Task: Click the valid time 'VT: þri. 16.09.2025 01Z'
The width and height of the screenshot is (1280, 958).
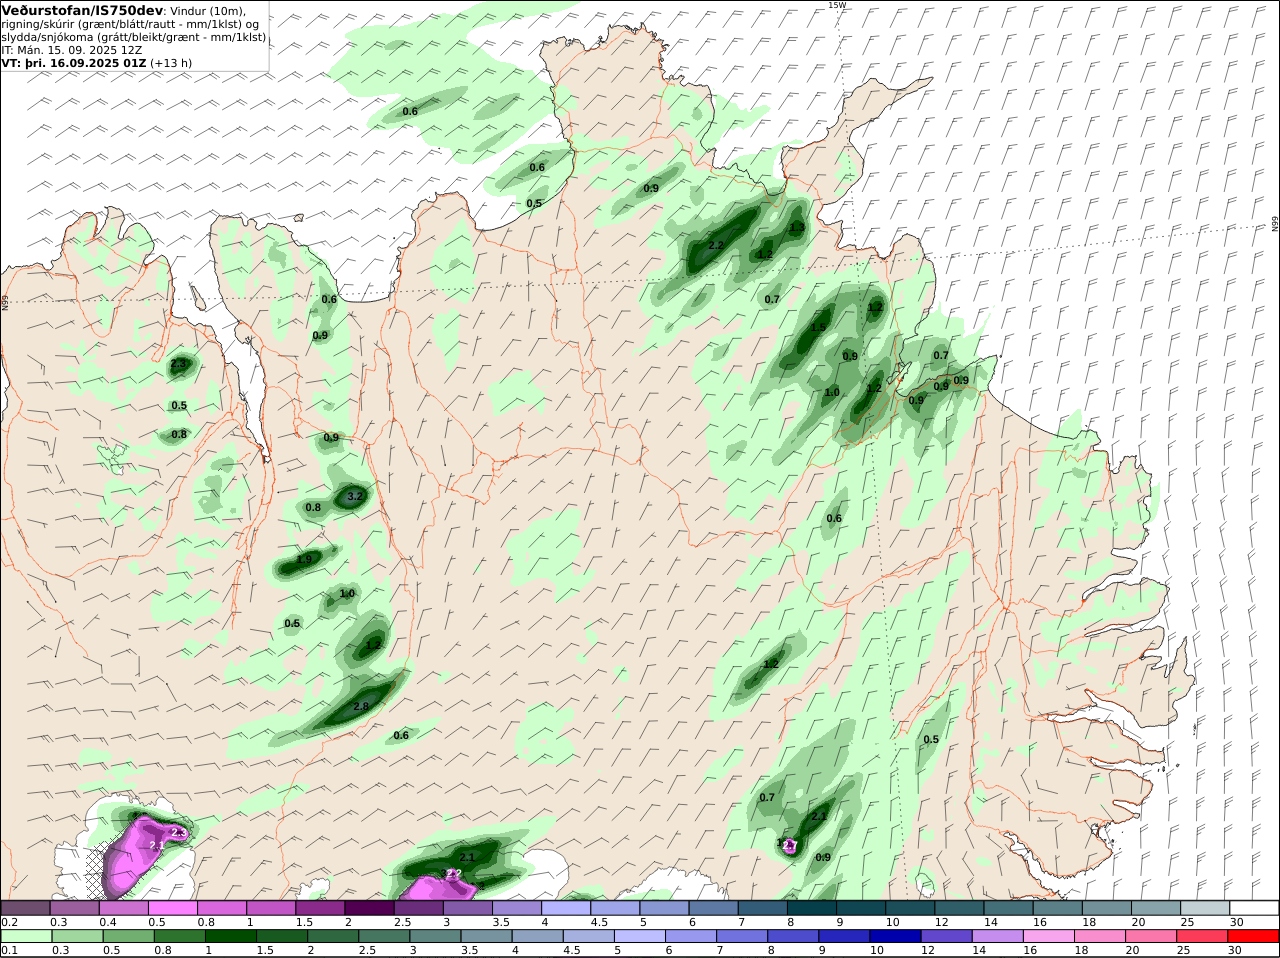Action: 74,63
